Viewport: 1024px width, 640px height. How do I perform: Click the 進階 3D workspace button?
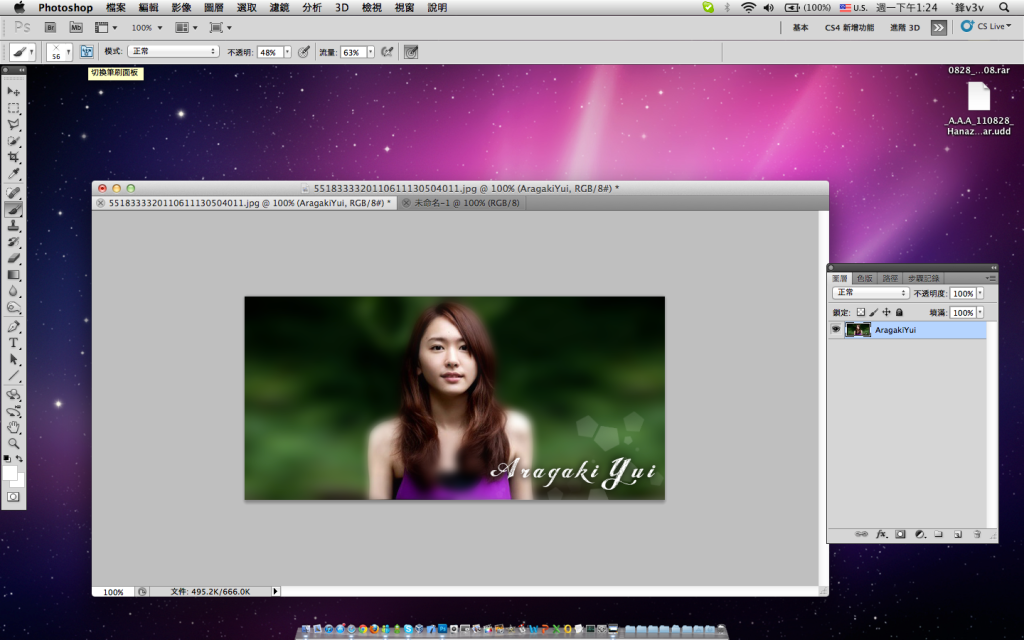coord(904,28)
